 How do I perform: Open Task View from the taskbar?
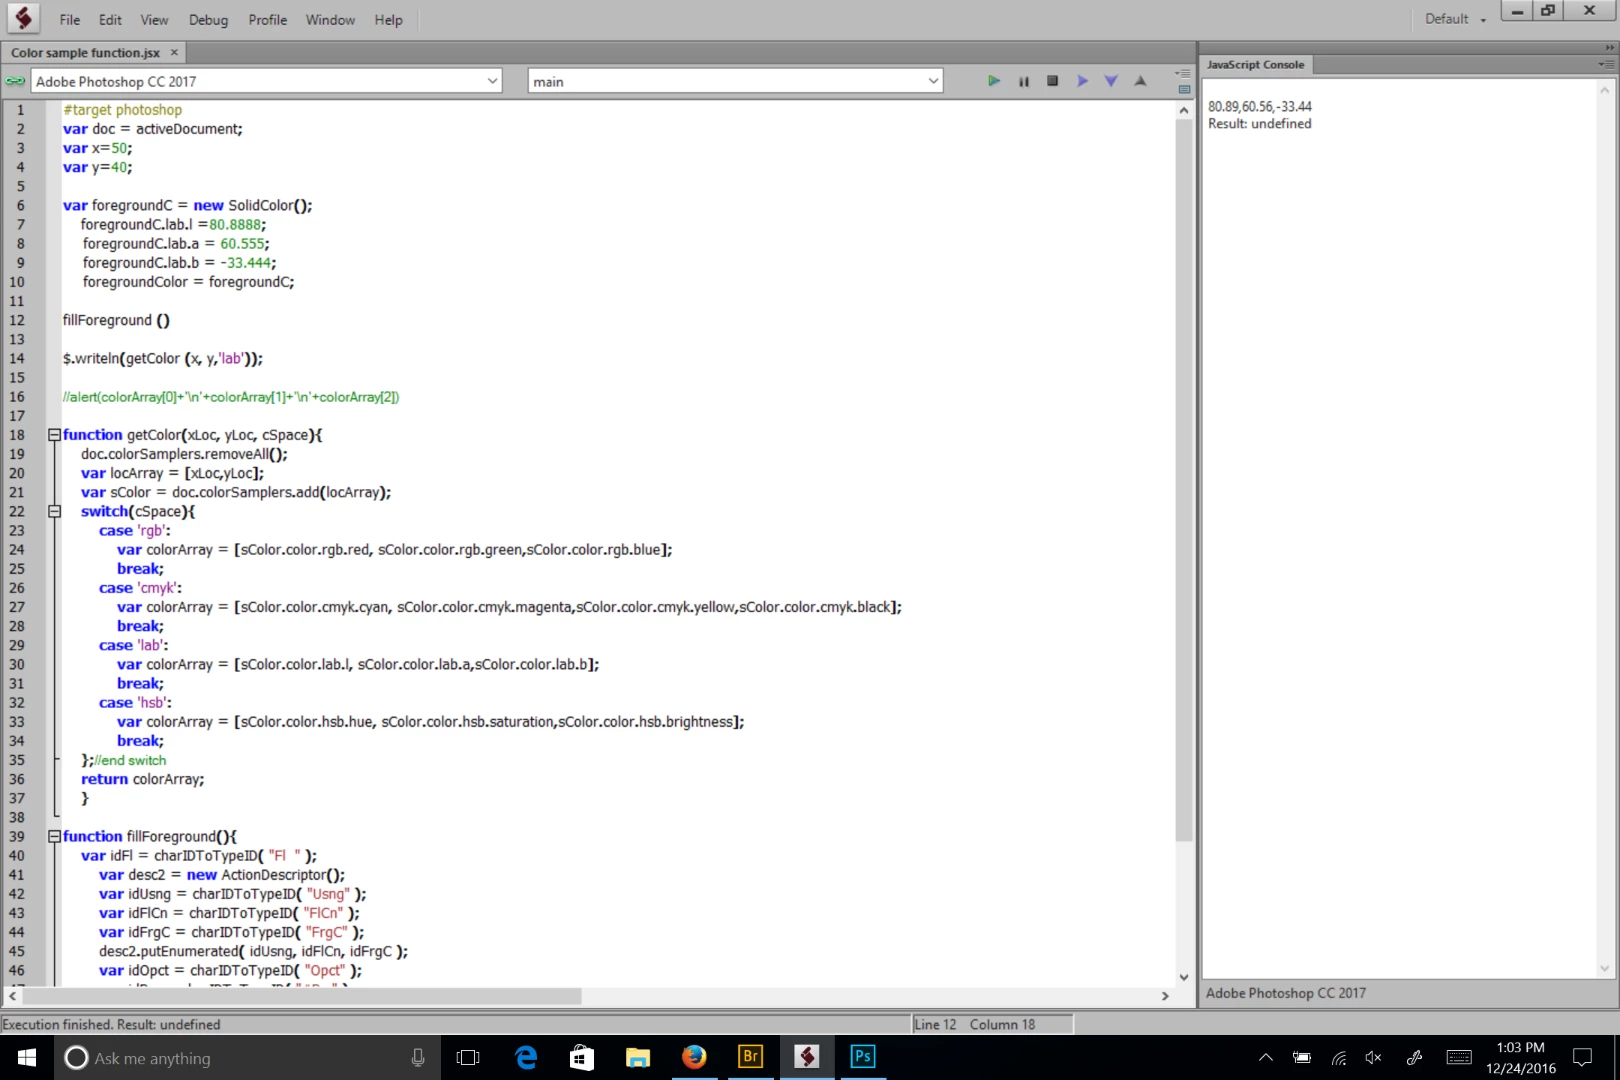tap(467, 1057)
